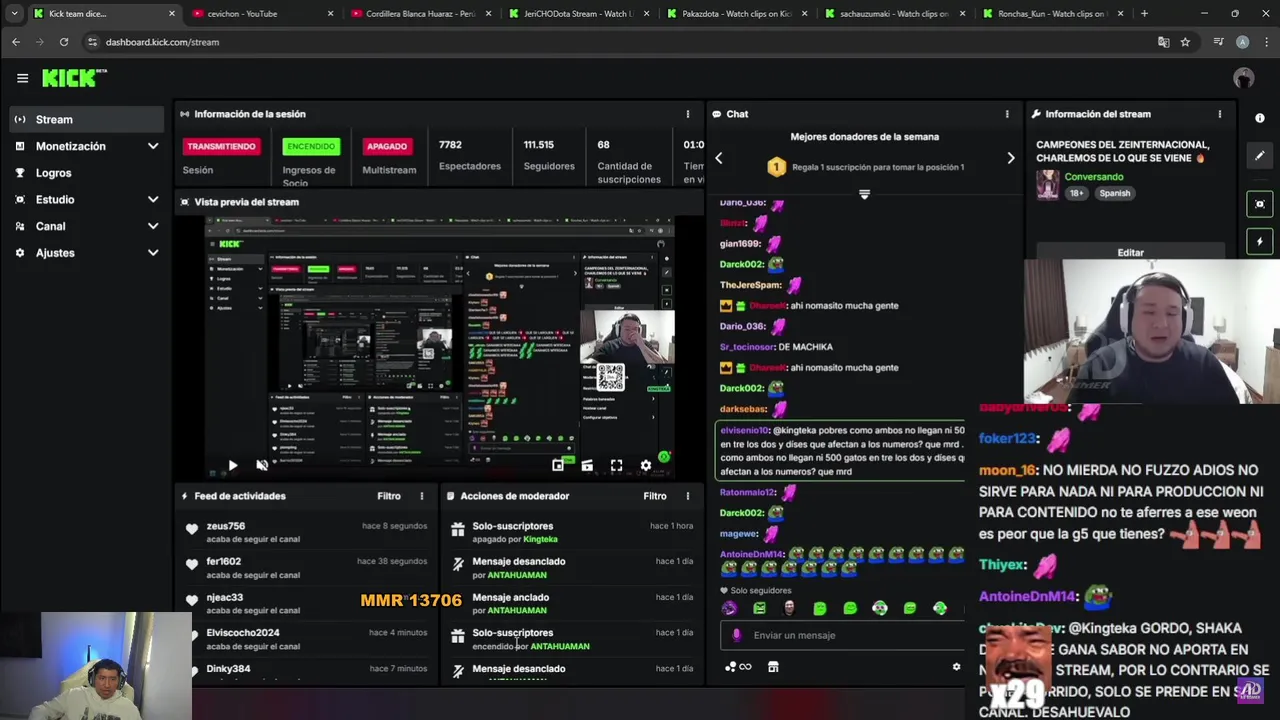
Task: Open the chat shop icon
Action: 773,667
